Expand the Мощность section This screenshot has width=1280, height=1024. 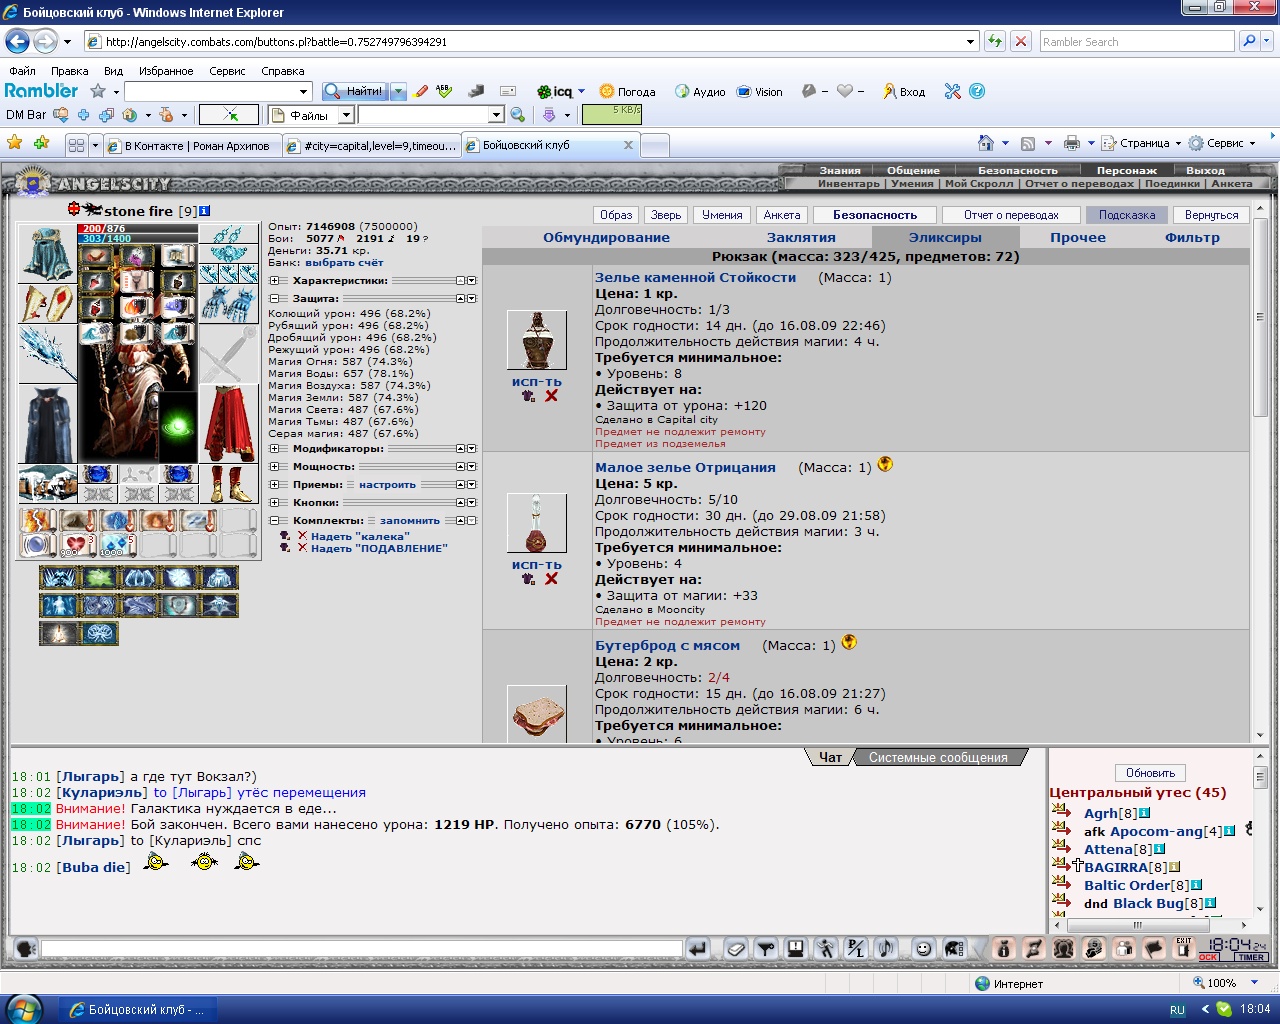point(274,467)
